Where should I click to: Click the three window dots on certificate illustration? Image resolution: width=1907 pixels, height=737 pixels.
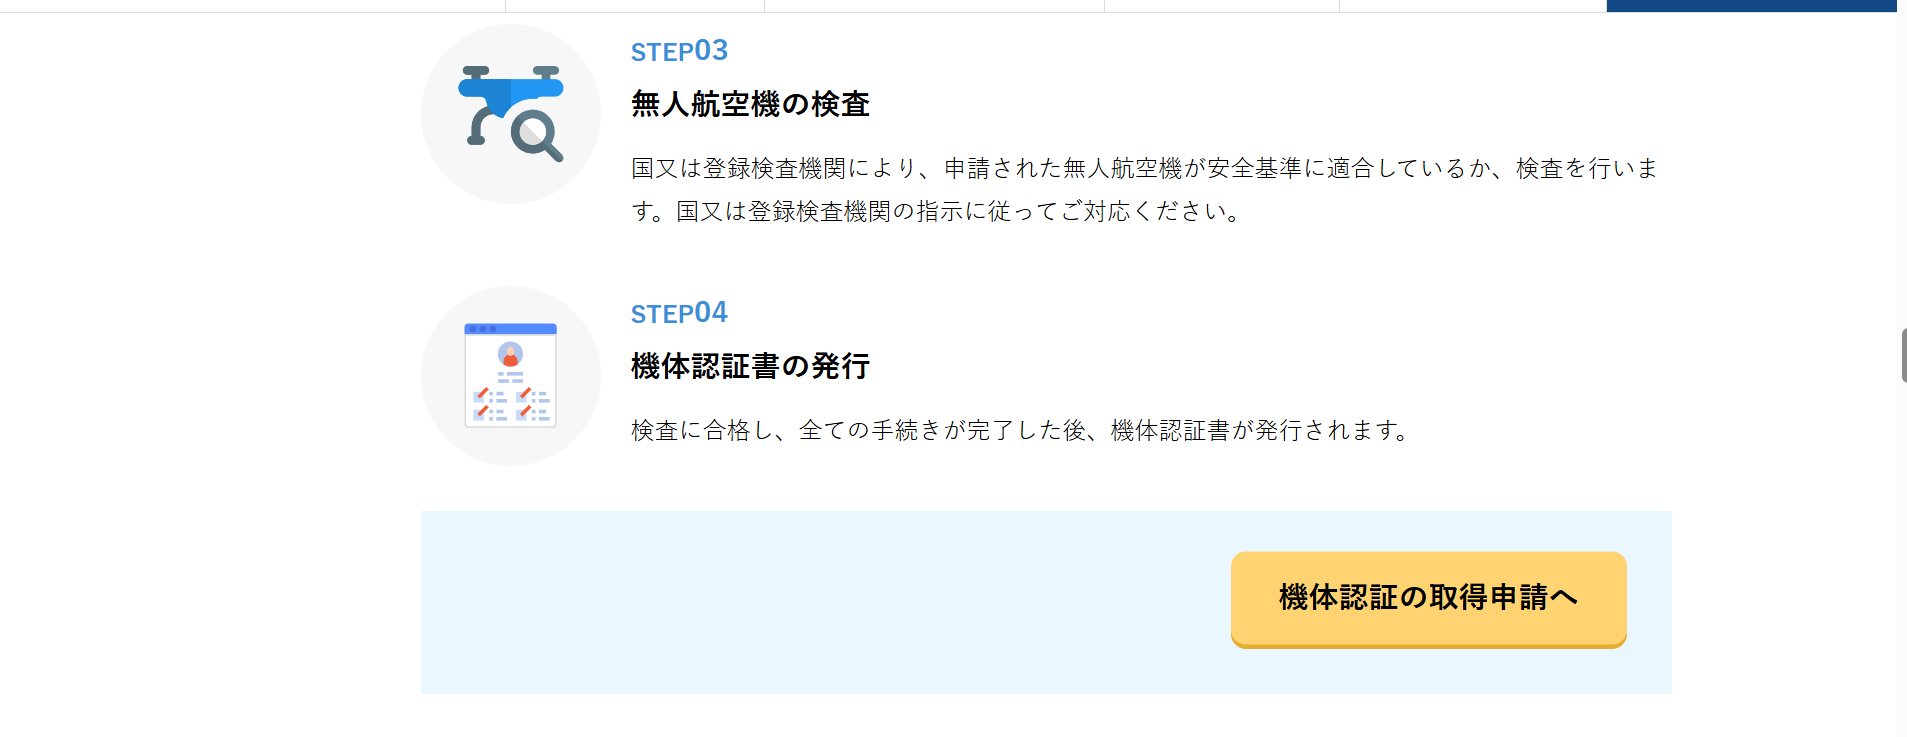(482, 329)
